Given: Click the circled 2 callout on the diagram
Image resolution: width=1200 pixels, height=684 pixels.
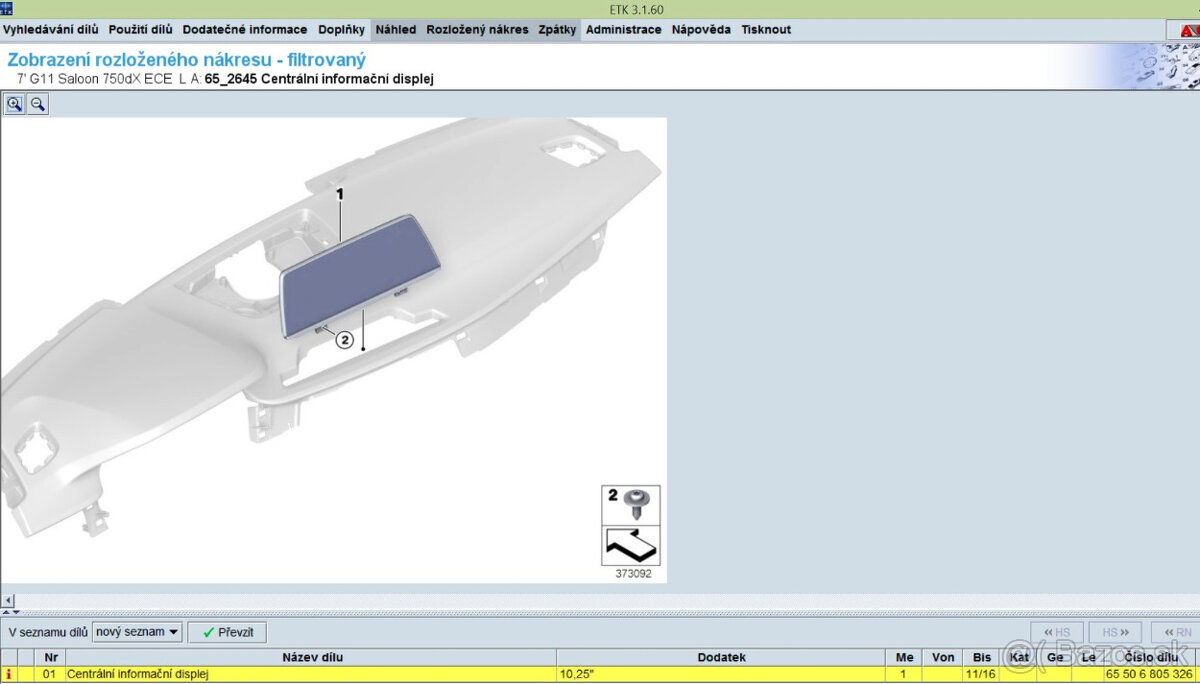Looking at the screenshot, I should coord(344,340).
